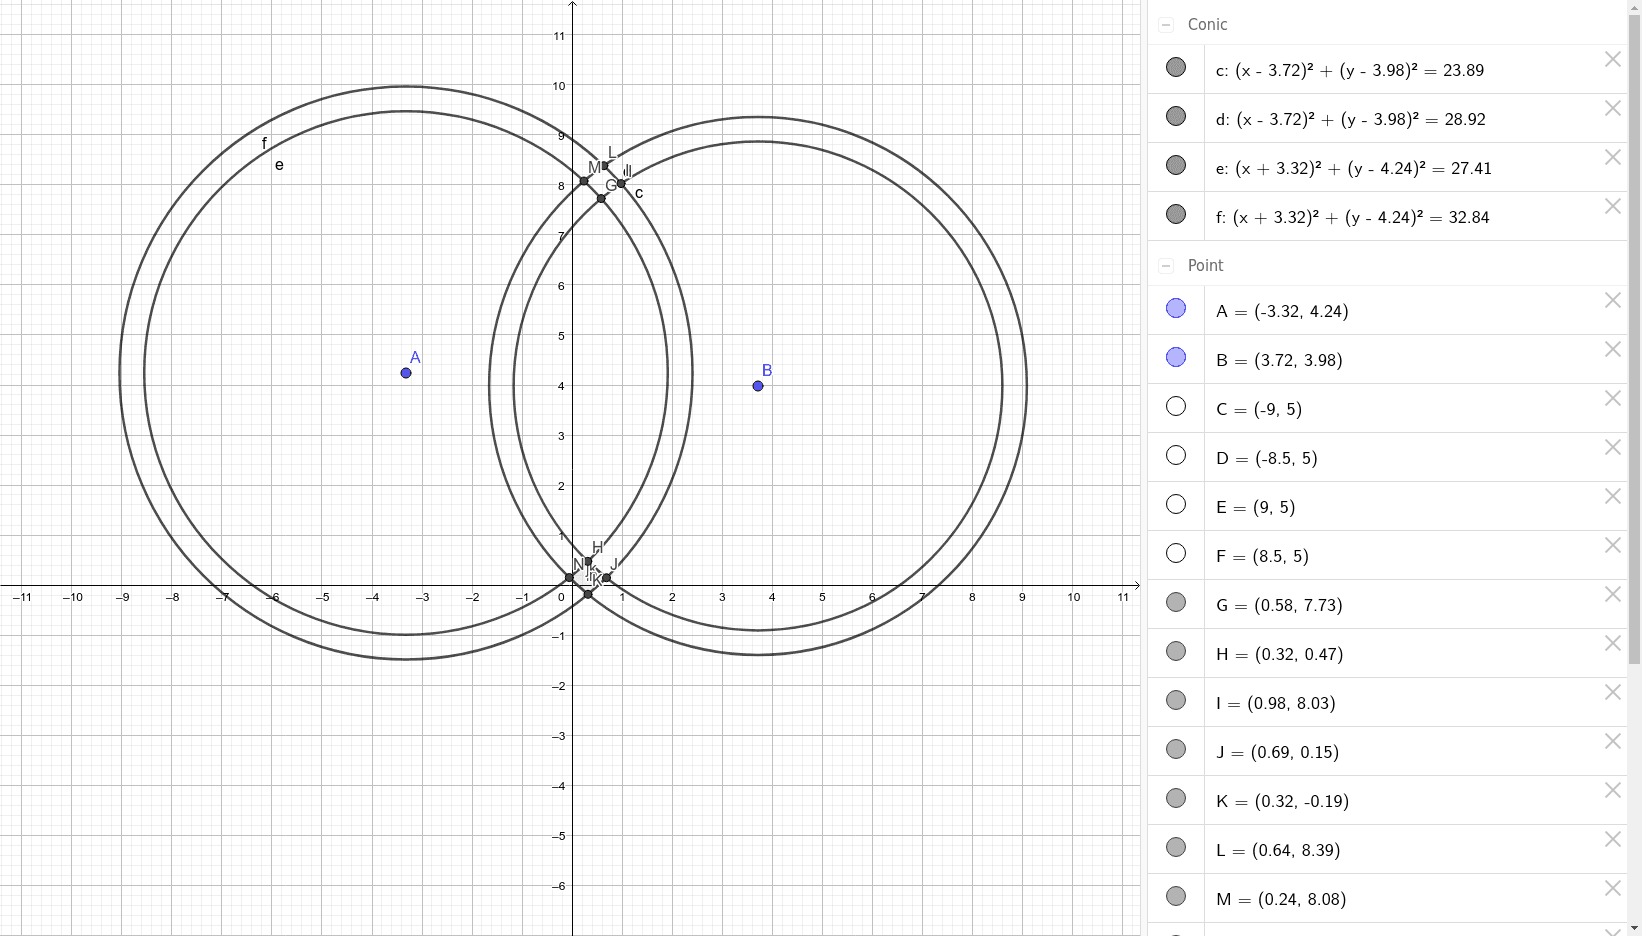Collapse the Conic section

pos(1165,24)
